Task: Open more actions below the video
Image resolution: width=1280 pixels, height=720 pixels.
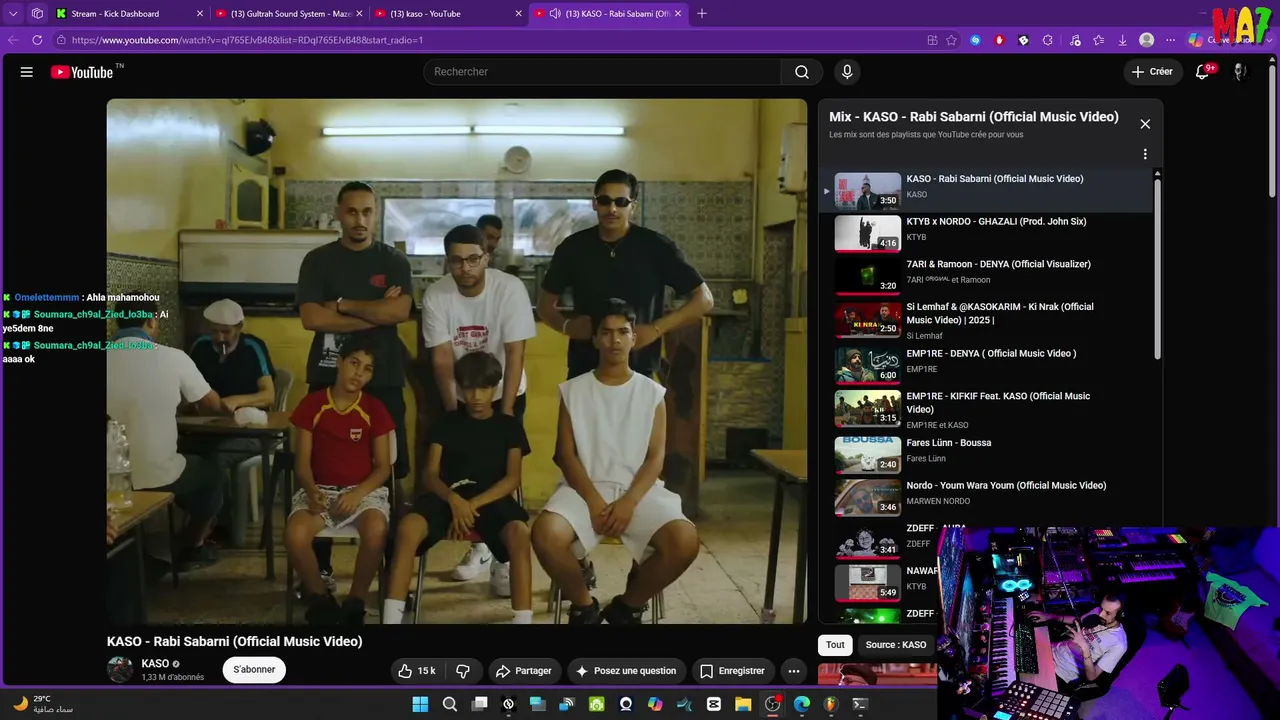Action: pos(794,671)
